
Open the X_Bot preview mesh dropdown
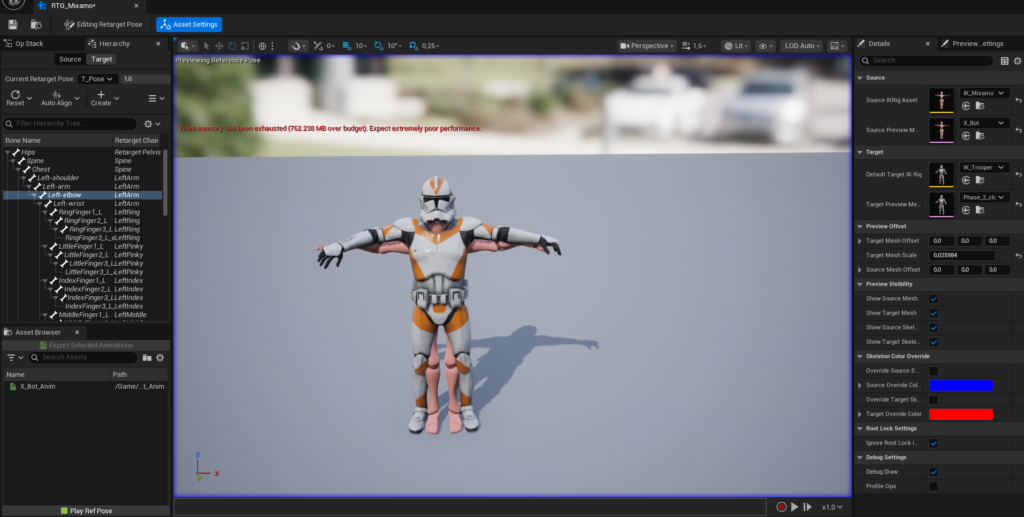coord(985,123)
